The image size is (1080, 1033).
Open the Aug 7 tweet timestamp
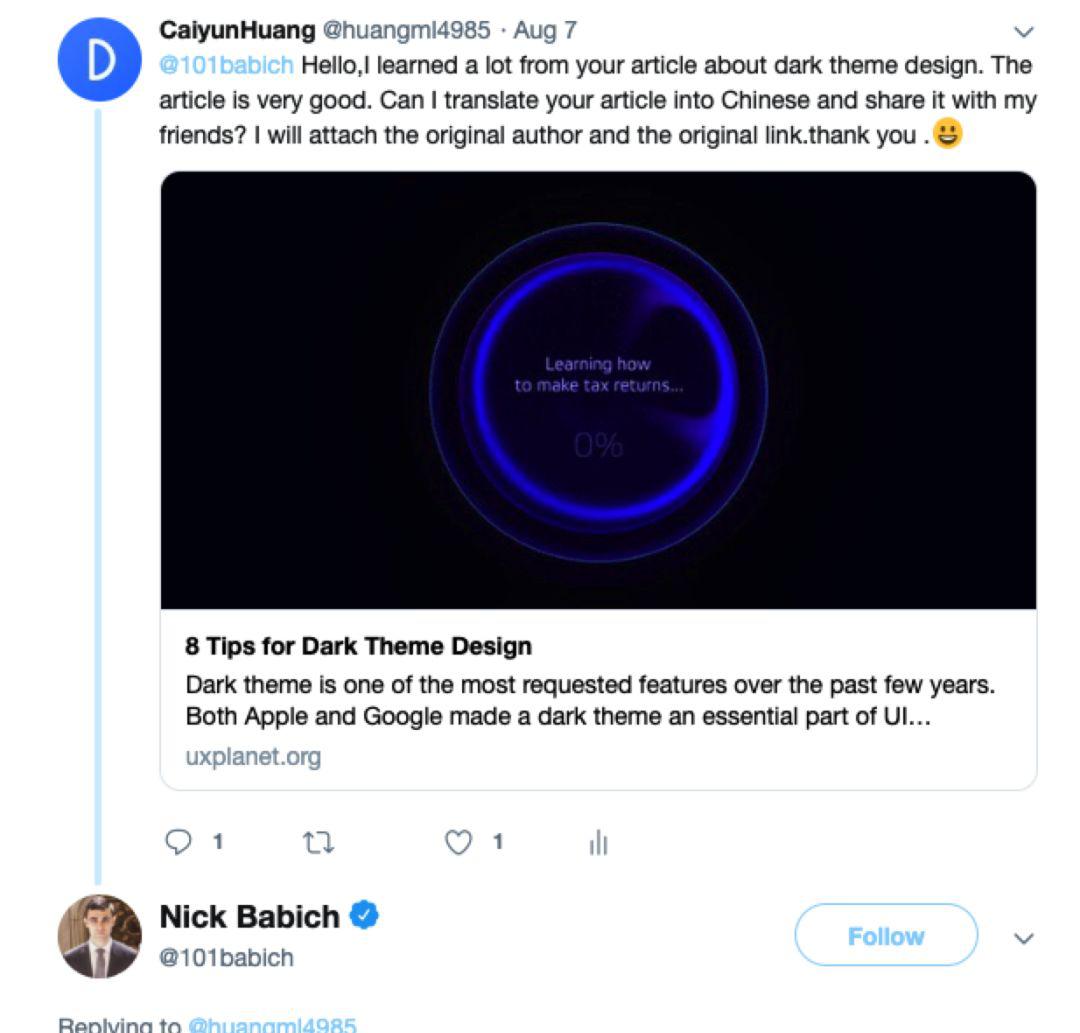[545, 30]
